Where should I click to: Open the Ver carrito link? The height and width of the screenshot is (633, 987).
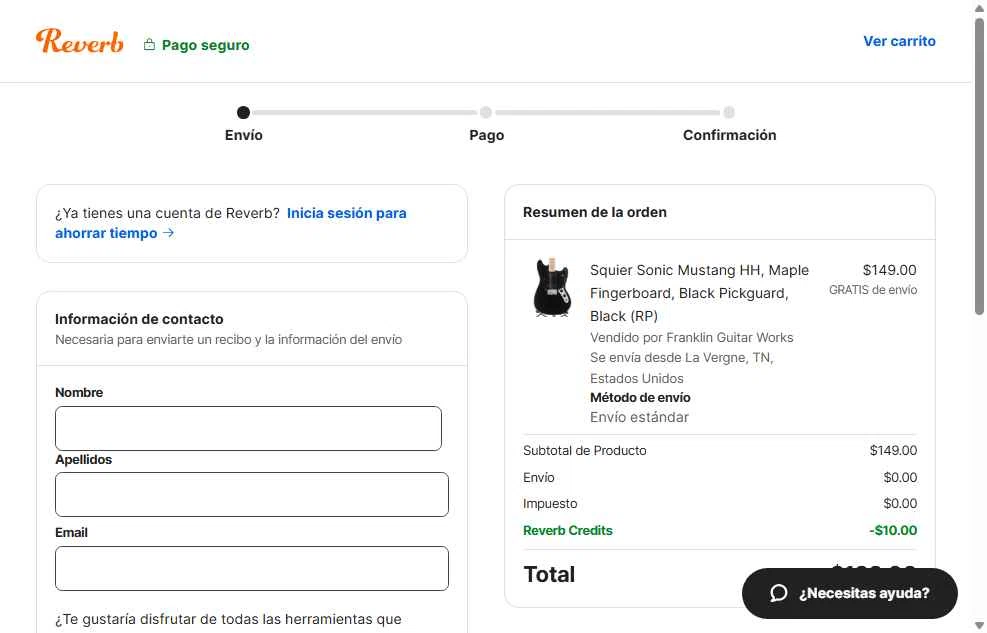point(899,41)
